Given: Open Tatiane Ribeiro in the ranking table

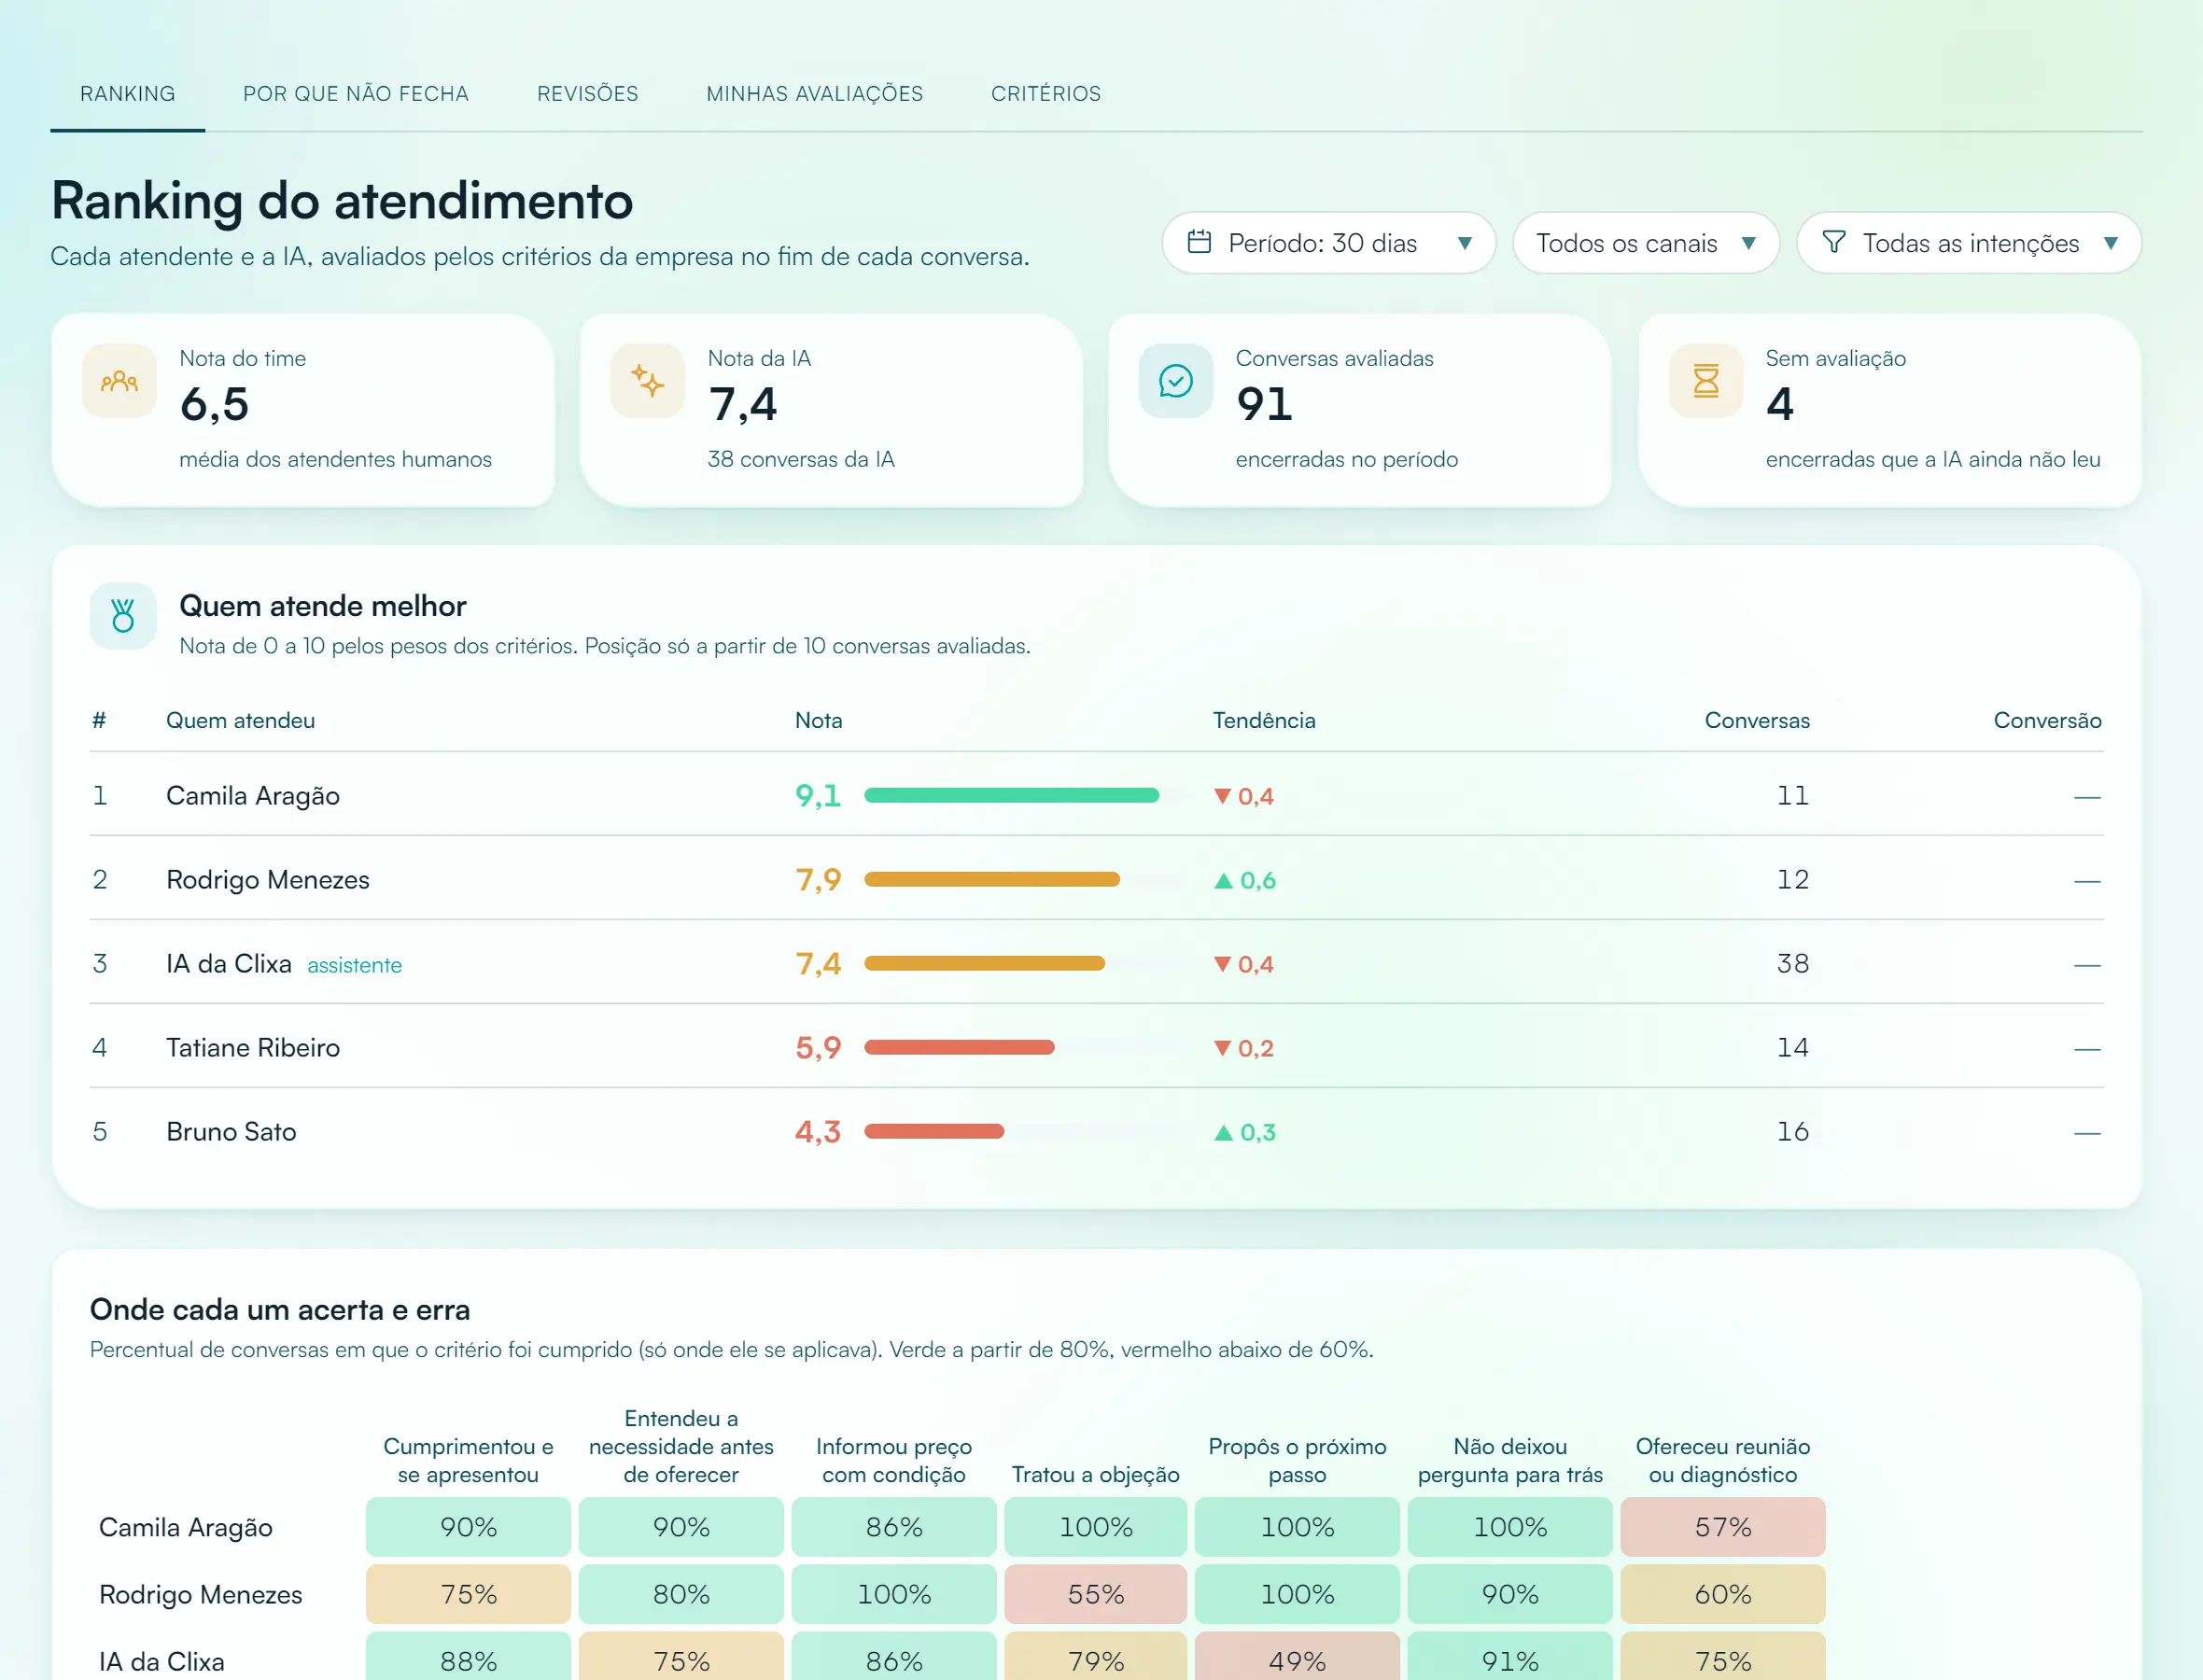Looking at the screenshot, I should point(253,1048).
